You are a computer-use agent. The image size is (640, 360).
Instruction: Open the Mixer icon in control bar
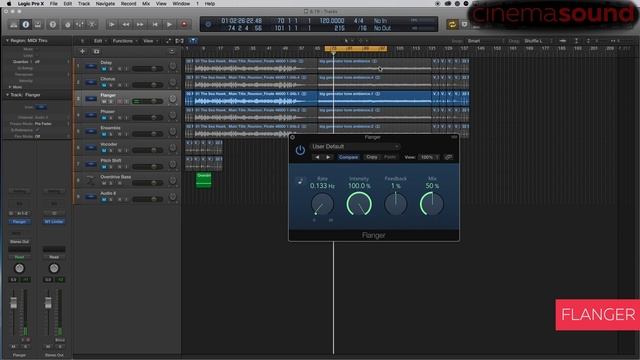[x=80, y=24]
